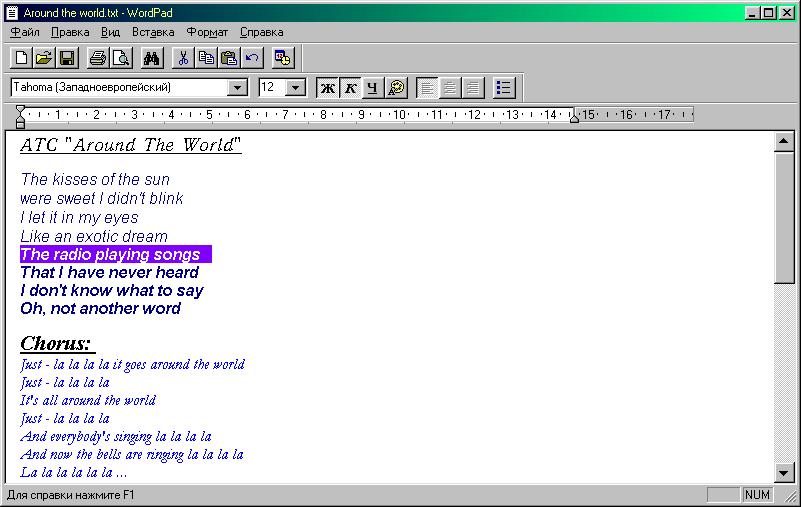The height and width of the screenshot is (507, 801).
Task: Click the left indent marker on the ruler
Action: [20, 117]
